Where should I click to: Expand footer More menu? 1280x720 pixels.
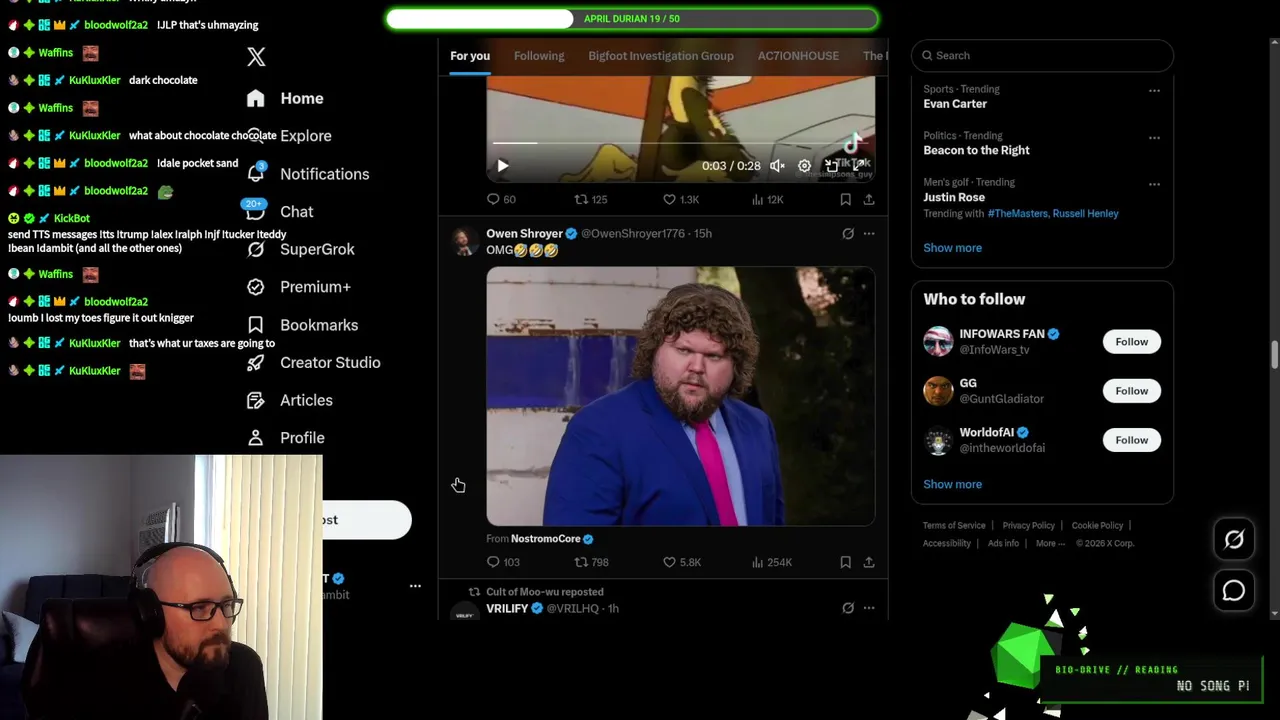tap(1050, 544)
